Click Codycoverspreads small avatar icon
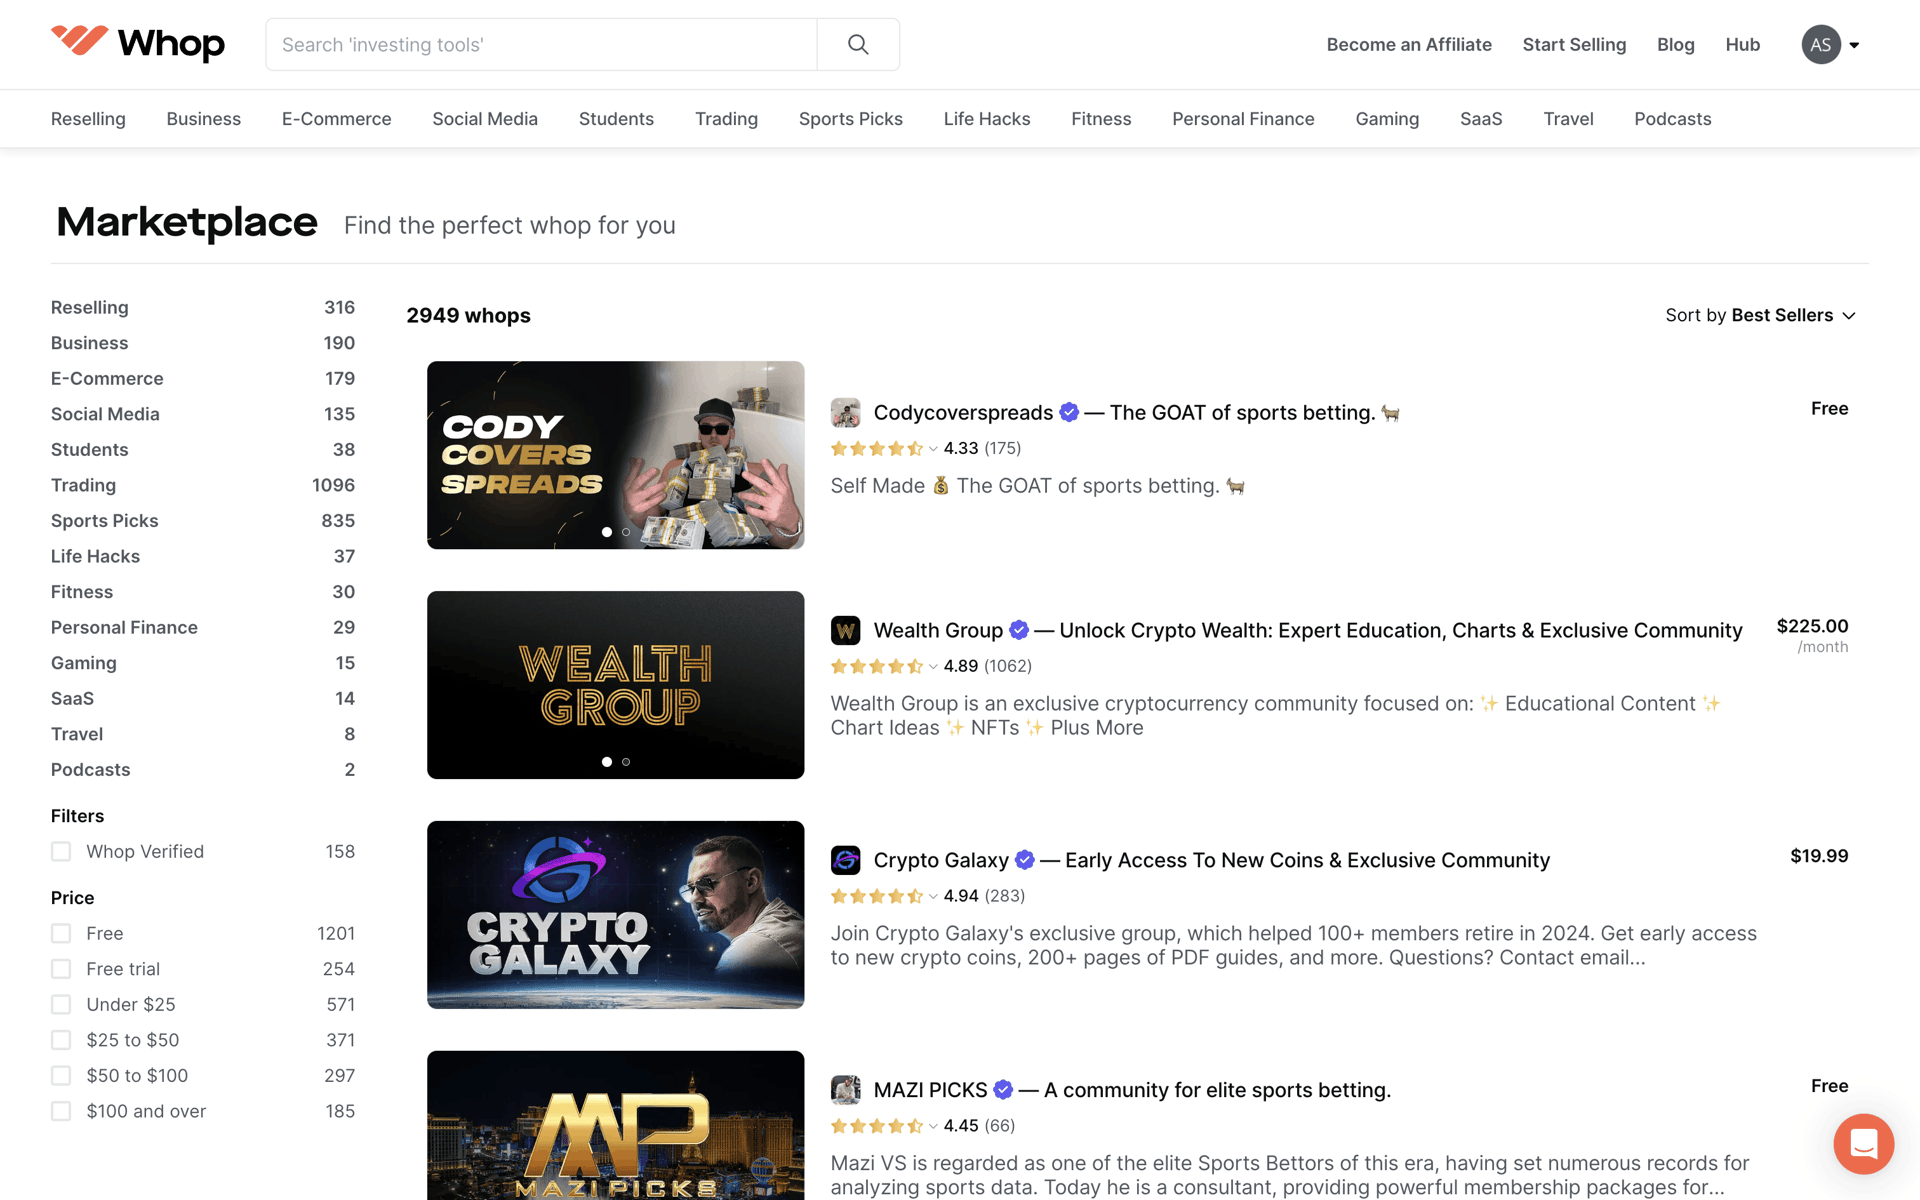 coord(845,412)
